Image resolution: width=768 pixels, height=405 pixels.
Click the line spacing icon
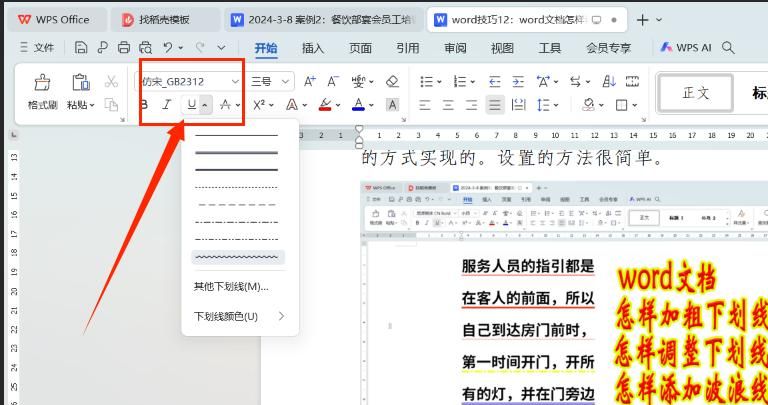pyautogui.click(x=543, y=104)
